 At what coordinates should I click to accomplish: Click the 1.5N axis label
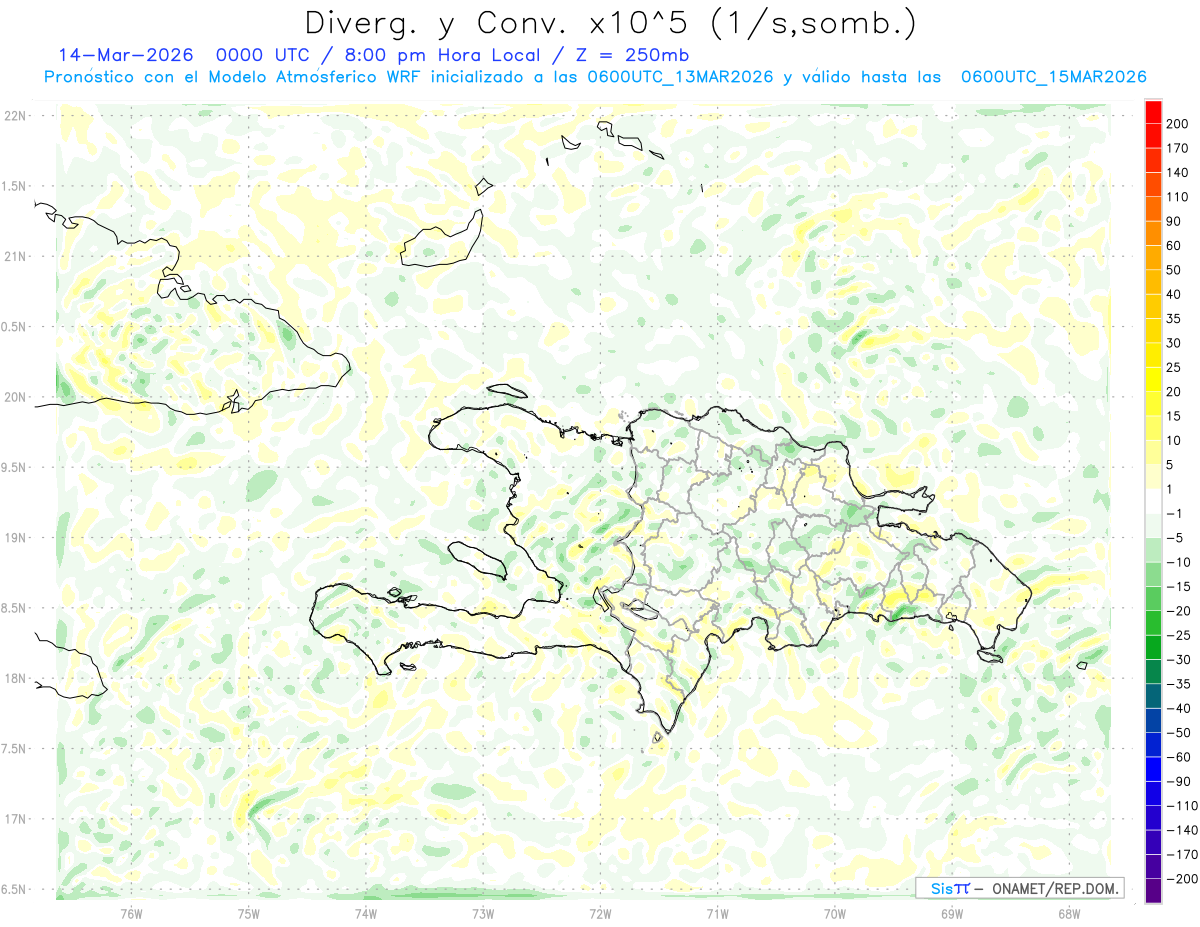(13, 186)
